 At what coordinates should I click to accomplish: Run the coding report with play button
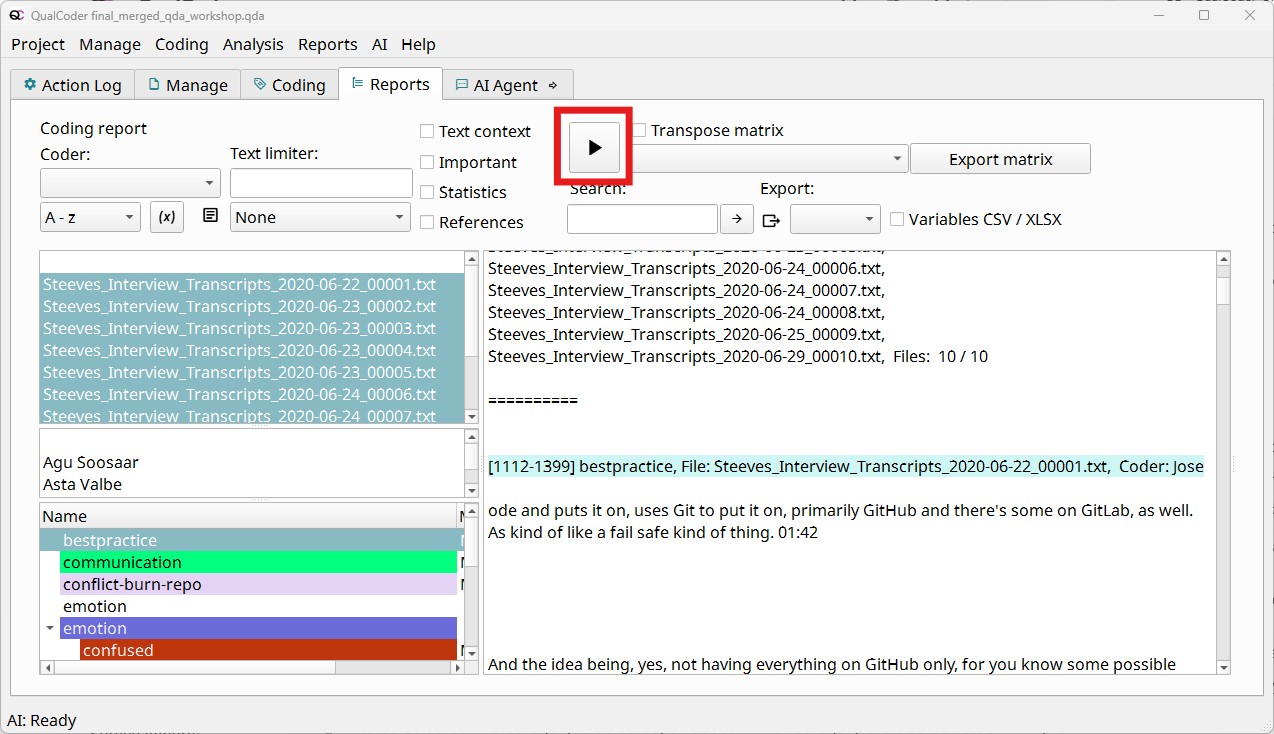(x=594, y=147)
